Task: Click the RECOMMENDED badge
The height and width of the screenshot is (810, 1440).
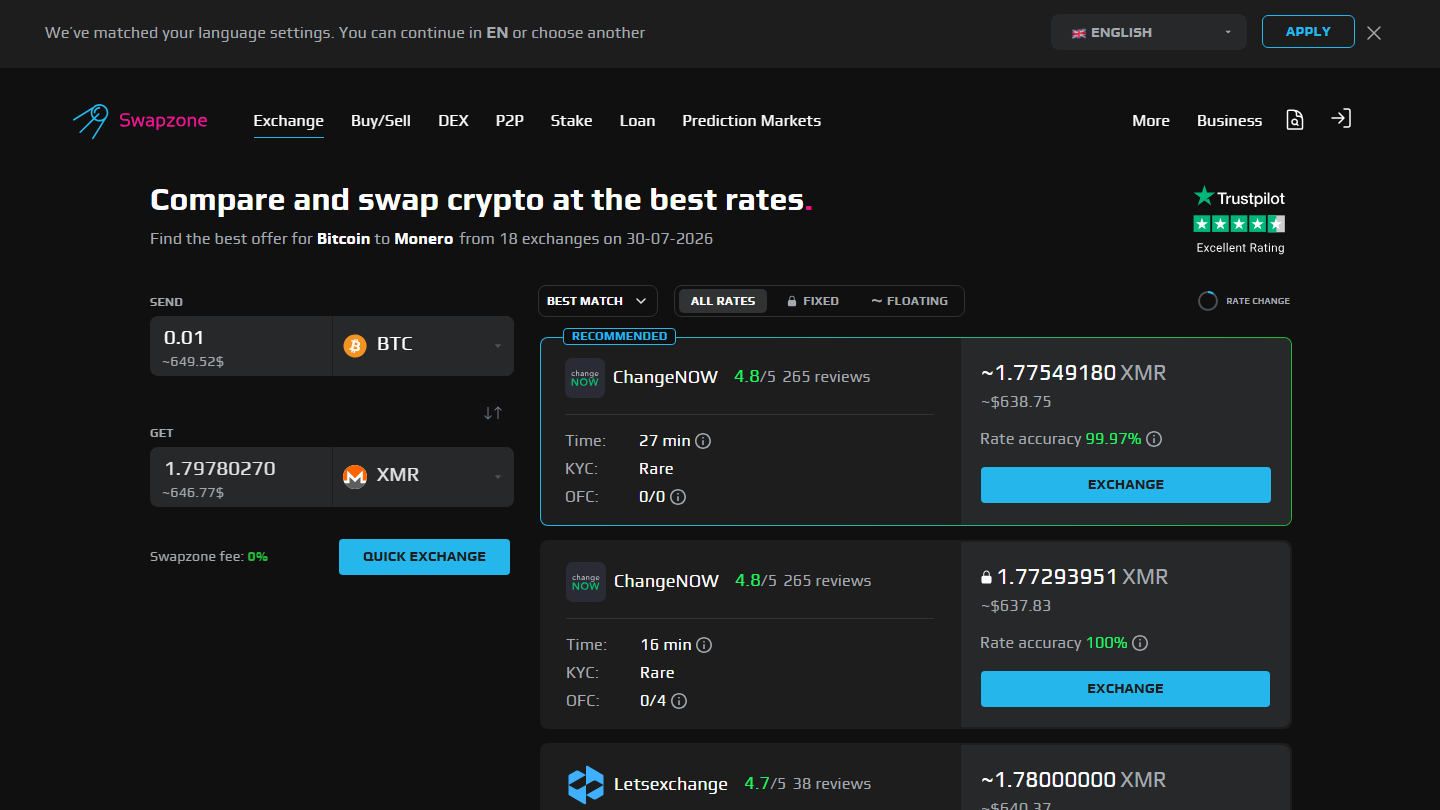Action: click(619, 336)
